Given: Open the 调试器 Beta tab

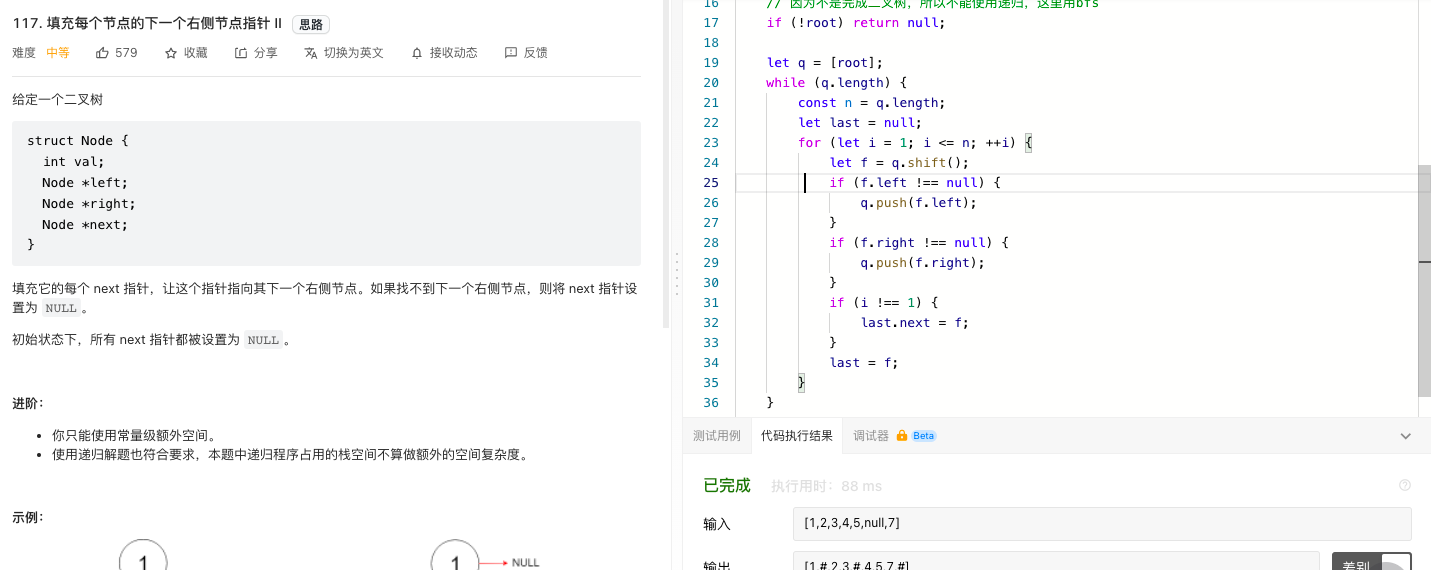Looking at the screenshot, I should pyautogui.click(x=895, y=436).
